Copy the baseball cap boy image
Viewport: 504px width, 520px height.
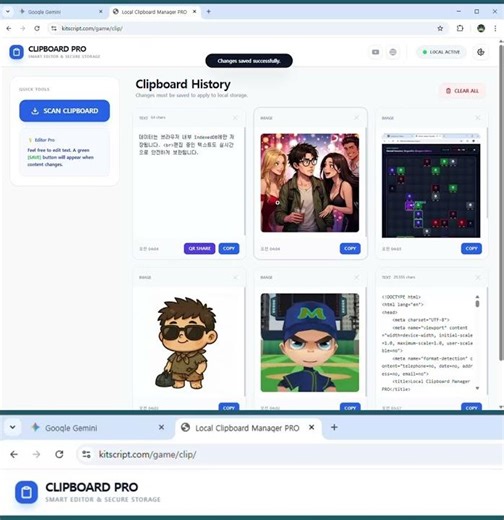pyautogui.click(x=350, y=407)
